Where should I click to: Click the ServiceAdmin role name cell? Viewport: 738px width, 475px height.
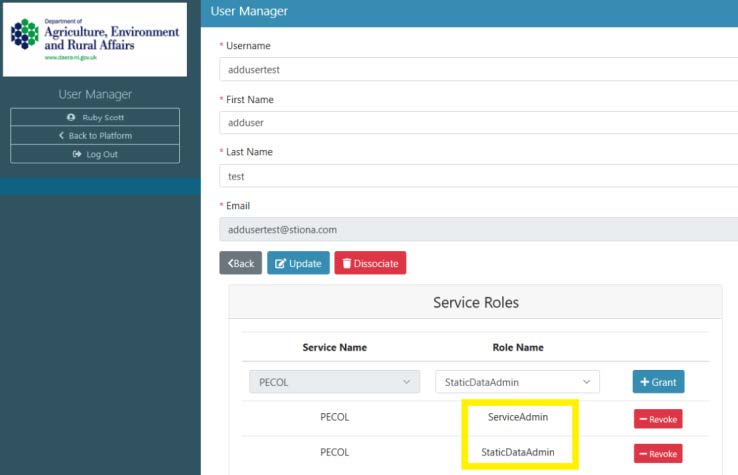click(x=517, y=417)
